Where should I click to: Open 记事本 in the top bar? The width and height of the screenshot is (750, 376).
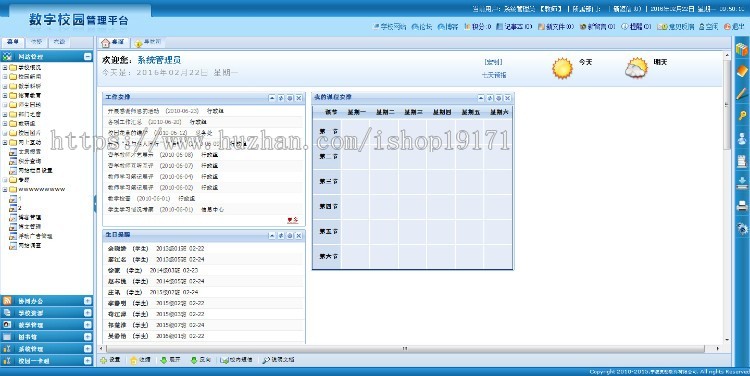point(514,27)
